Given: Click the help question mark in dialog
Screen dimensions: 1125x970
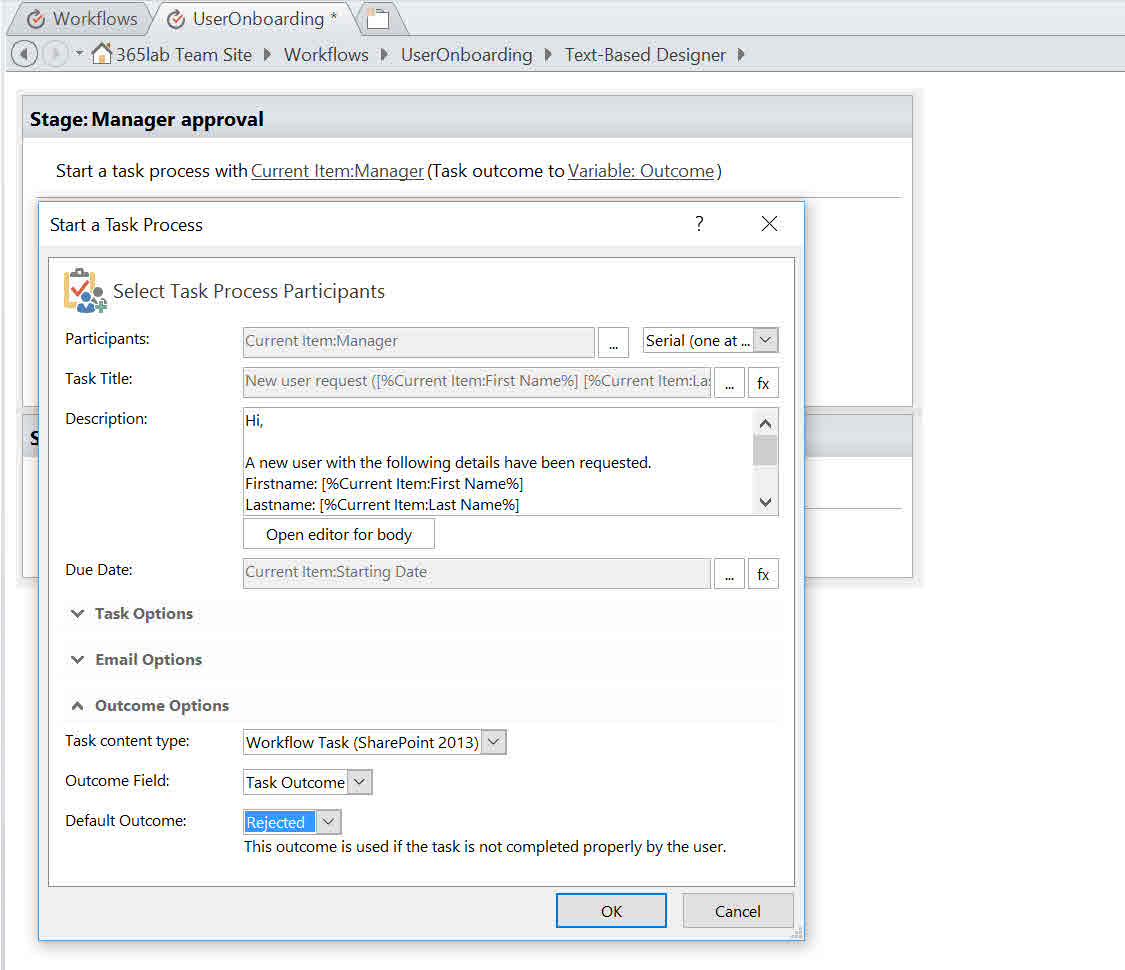Looking at the screenshot, I should pyautogui.click(x=699, y=224).
